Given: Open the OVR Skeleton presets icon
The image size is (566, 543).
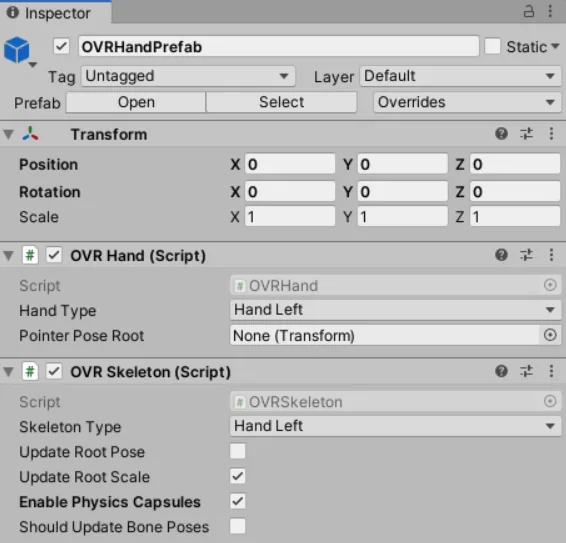Looking at the screenshot, I should pos(526,371).
